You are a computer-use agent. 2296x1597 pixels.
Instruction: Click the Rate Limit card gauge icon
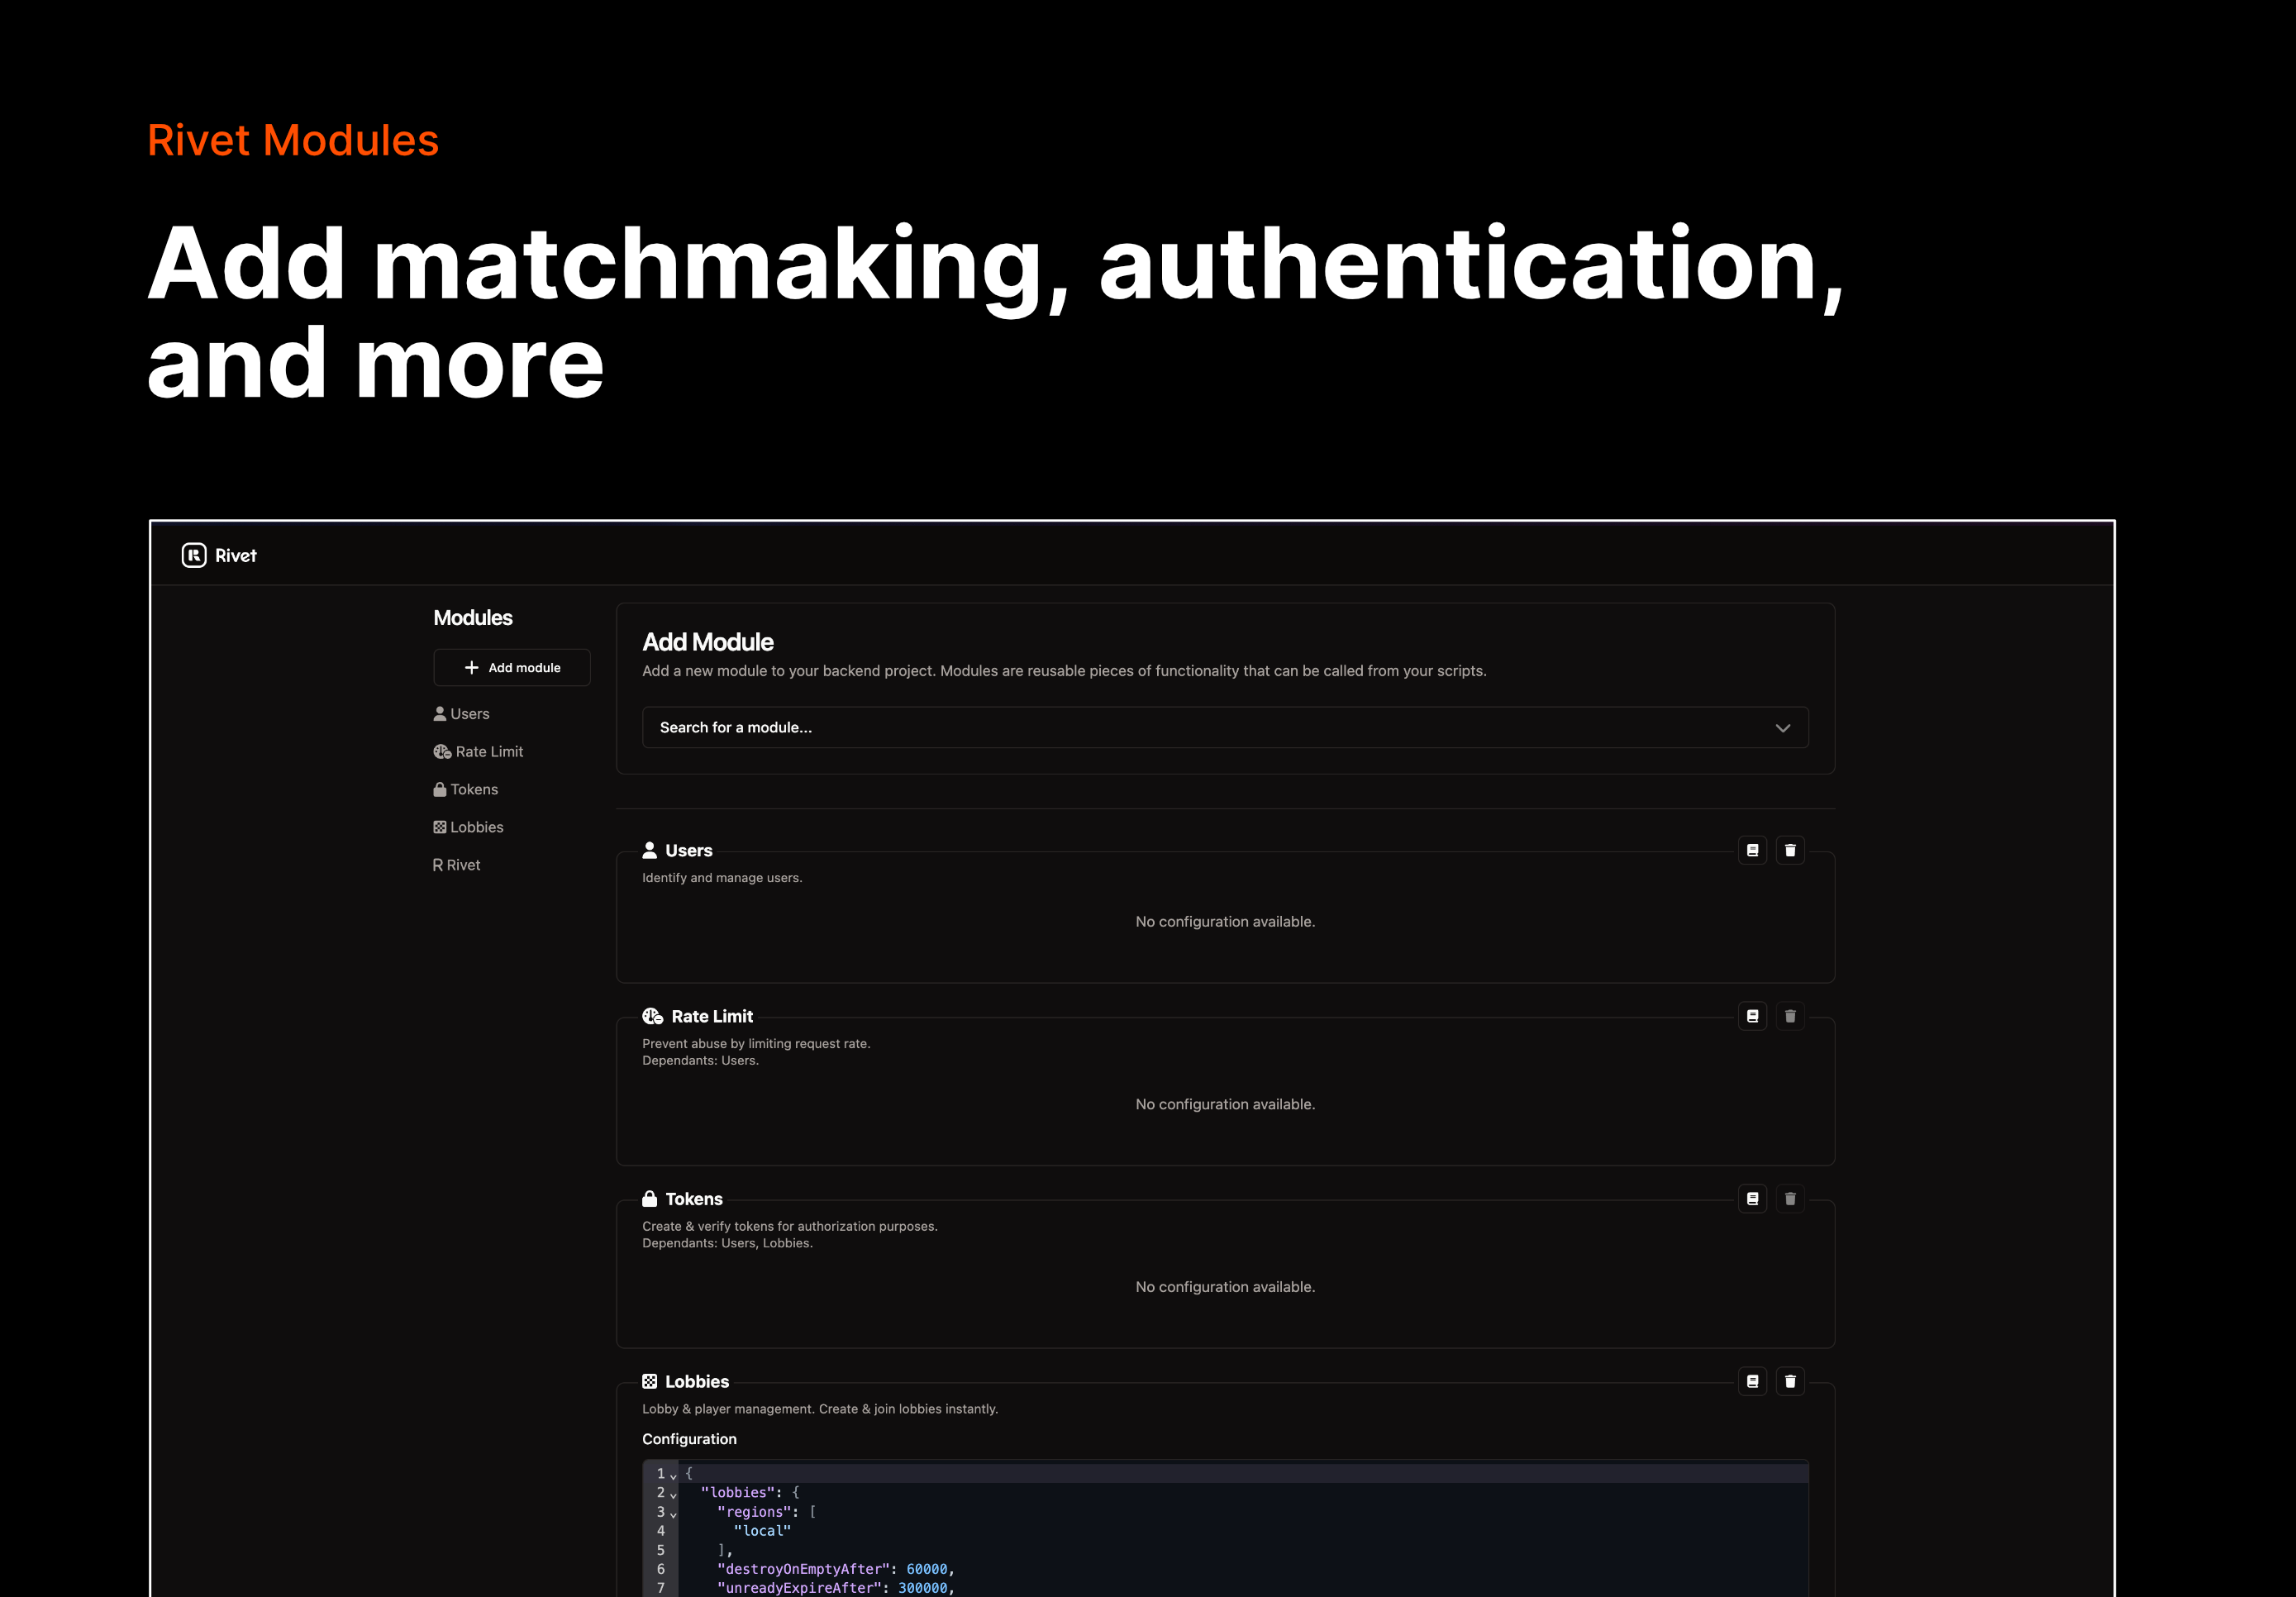[653, 1016]
